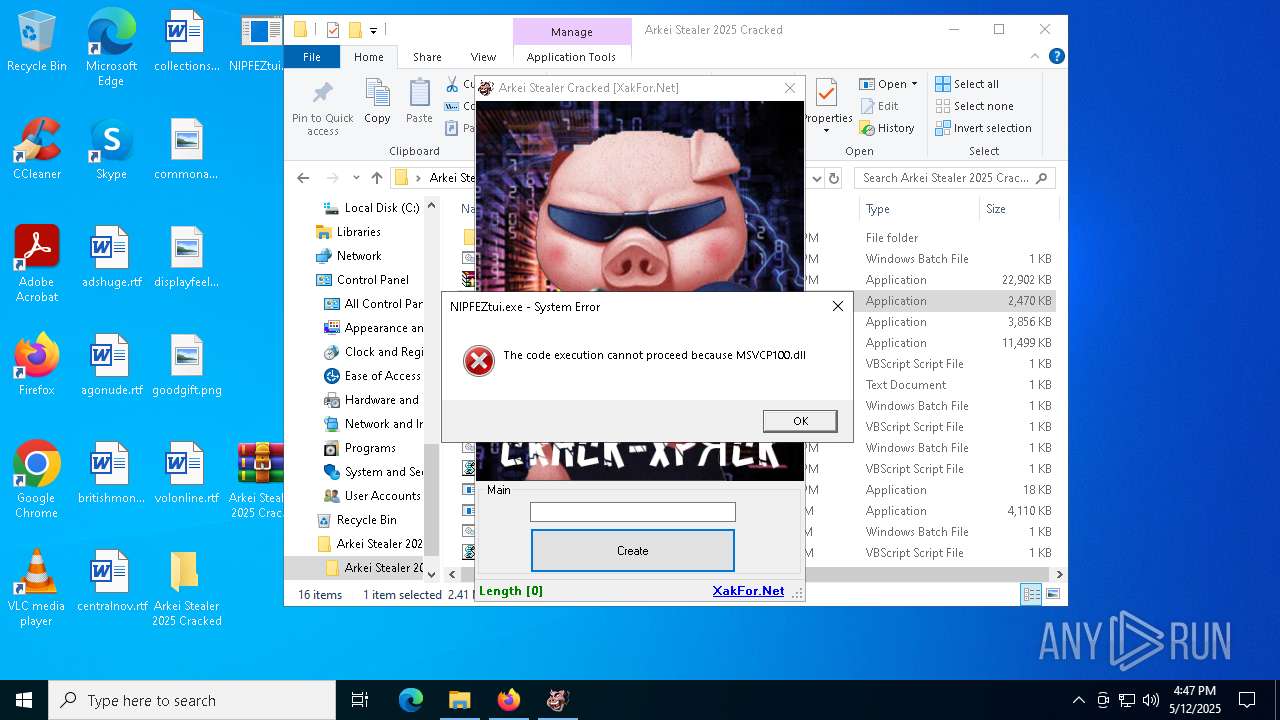This screenshot has width=1280, height=720.
Task: Open Adobe Acrobat desktop shortcut
Action: point(37,264)
